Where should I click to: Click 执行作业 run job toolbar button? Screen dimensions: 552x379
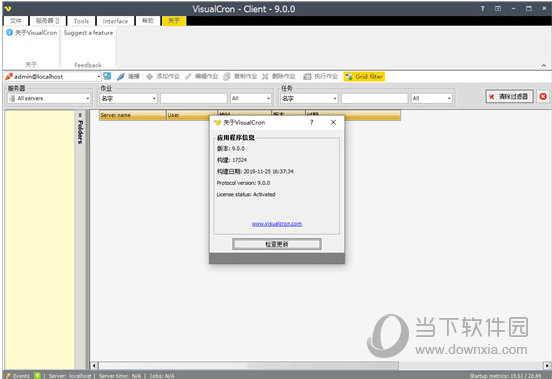click(321, 76)
